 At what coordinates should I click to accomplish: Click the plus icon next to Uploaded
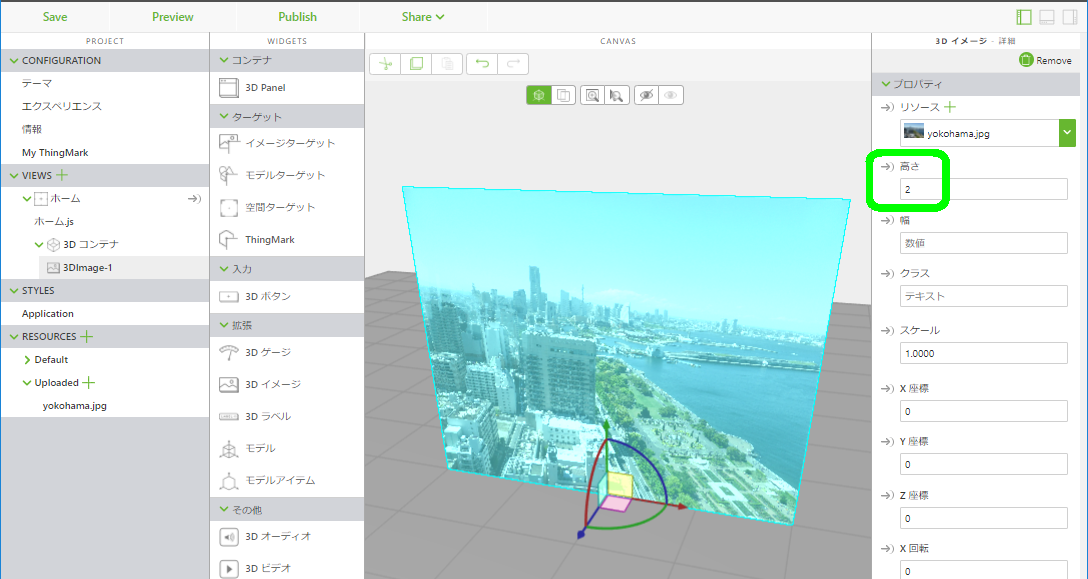(88, 383)
